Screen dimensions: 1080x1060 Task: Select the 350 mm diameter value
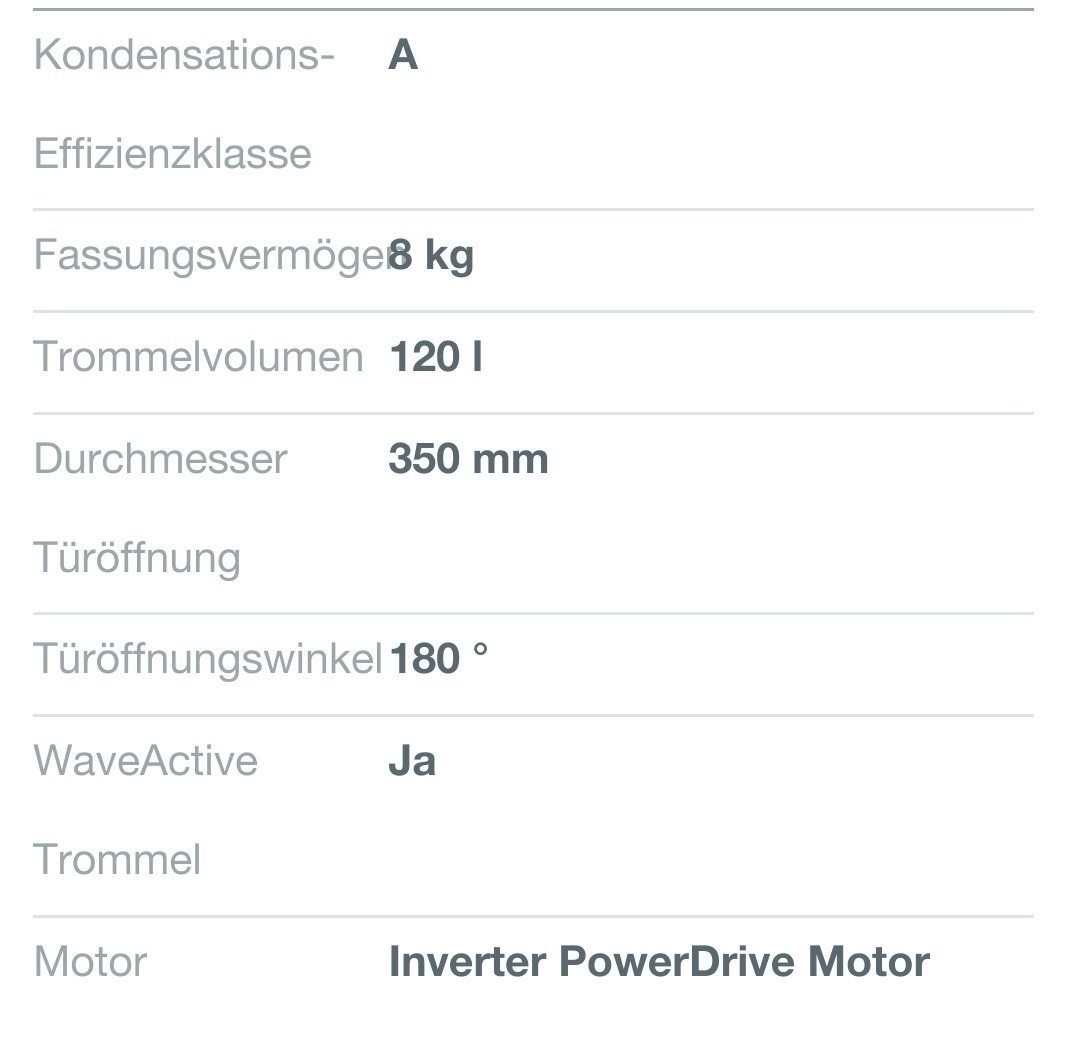click(x=468, y=459)
